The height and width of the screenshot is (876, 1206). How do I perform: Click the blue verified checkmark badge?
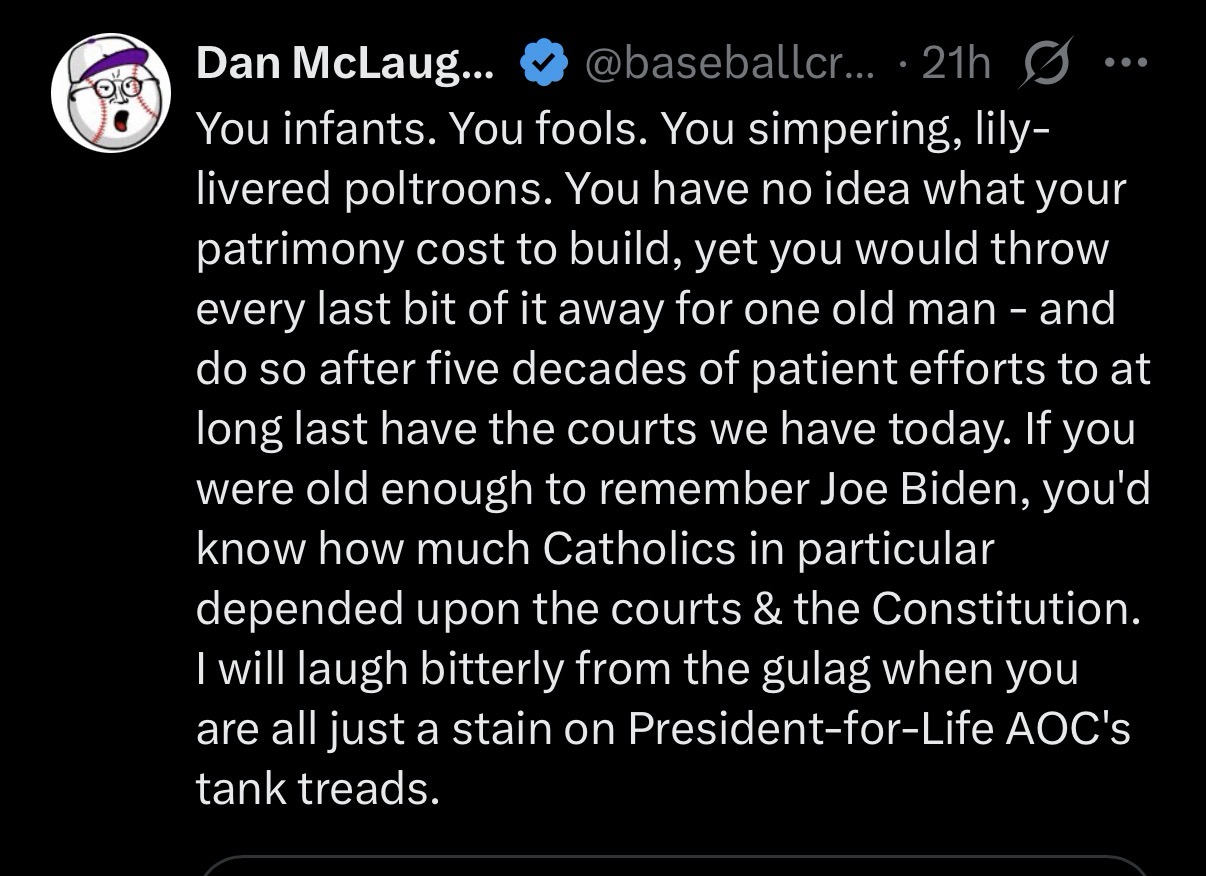[x=540, y=65]
